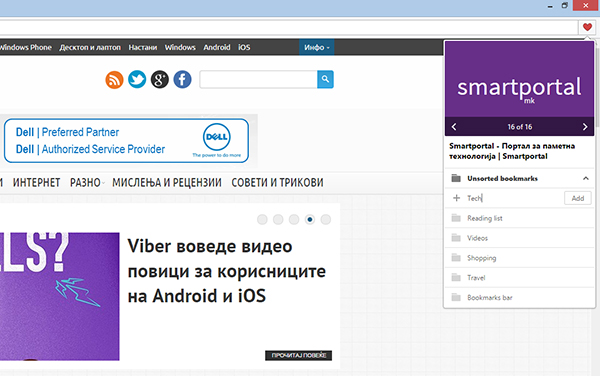The height and width of the screenshot is (376, 600).
Task: Click the Tech new folder name field
Action: pyautogui.click(x=513, y=198)
